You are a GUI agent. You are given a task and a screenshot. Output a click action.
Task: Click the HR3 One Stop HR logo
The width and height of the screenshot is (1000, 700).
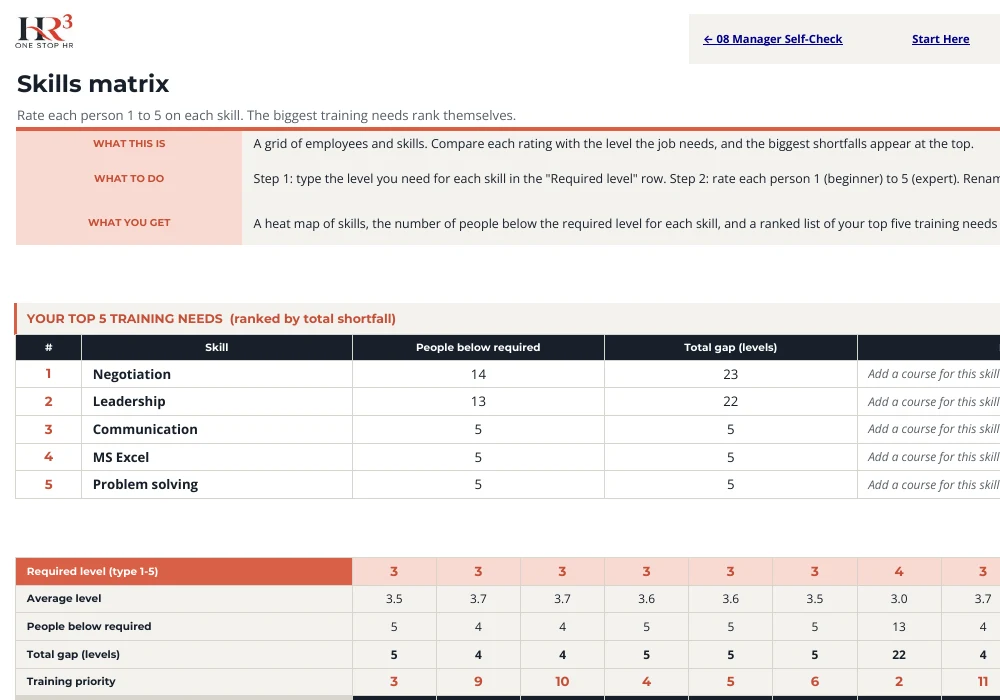44,32
